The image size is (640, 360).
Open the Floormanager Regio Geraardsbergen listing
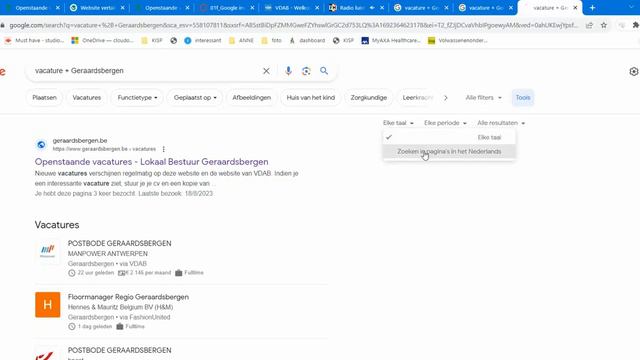[x=128, y=297]
